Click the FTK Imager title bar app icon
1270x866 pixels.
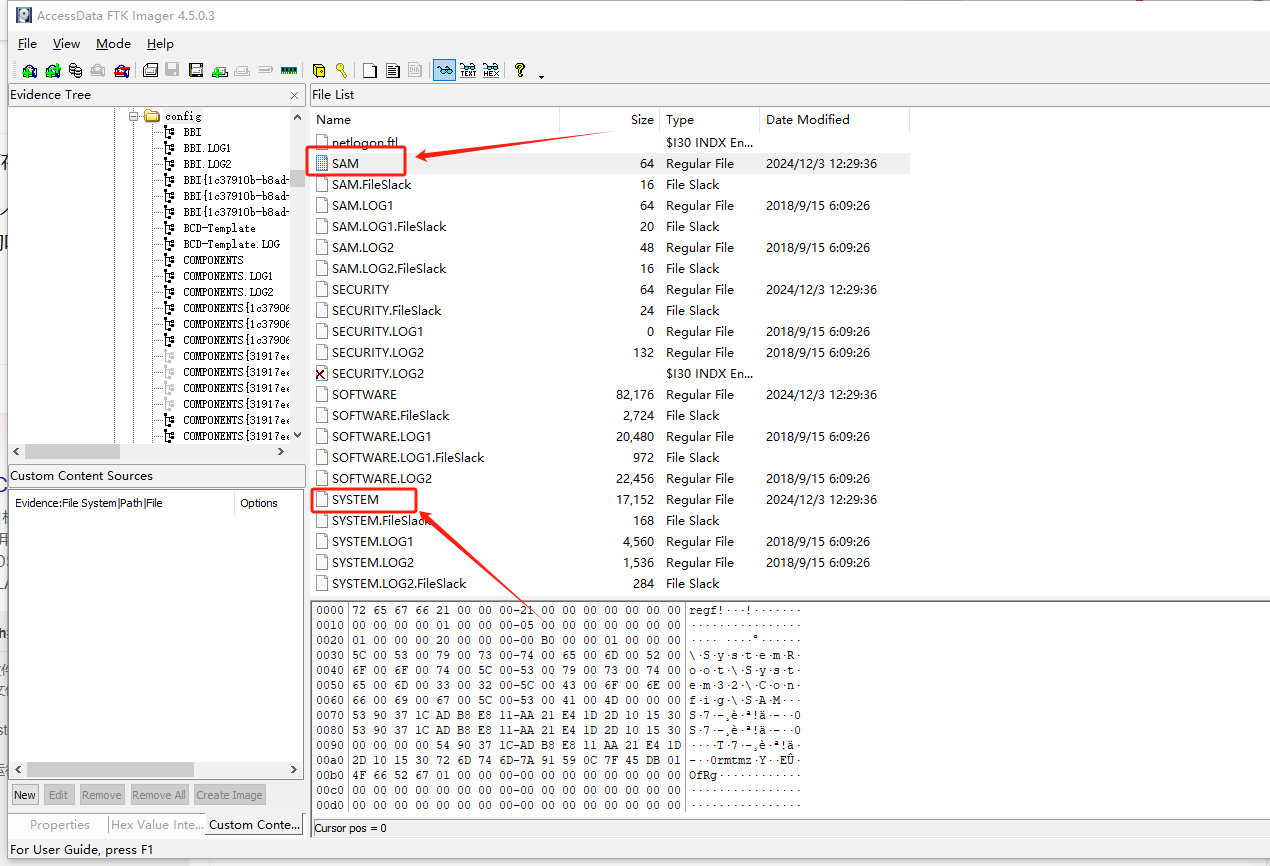click(x=22, y=15)
